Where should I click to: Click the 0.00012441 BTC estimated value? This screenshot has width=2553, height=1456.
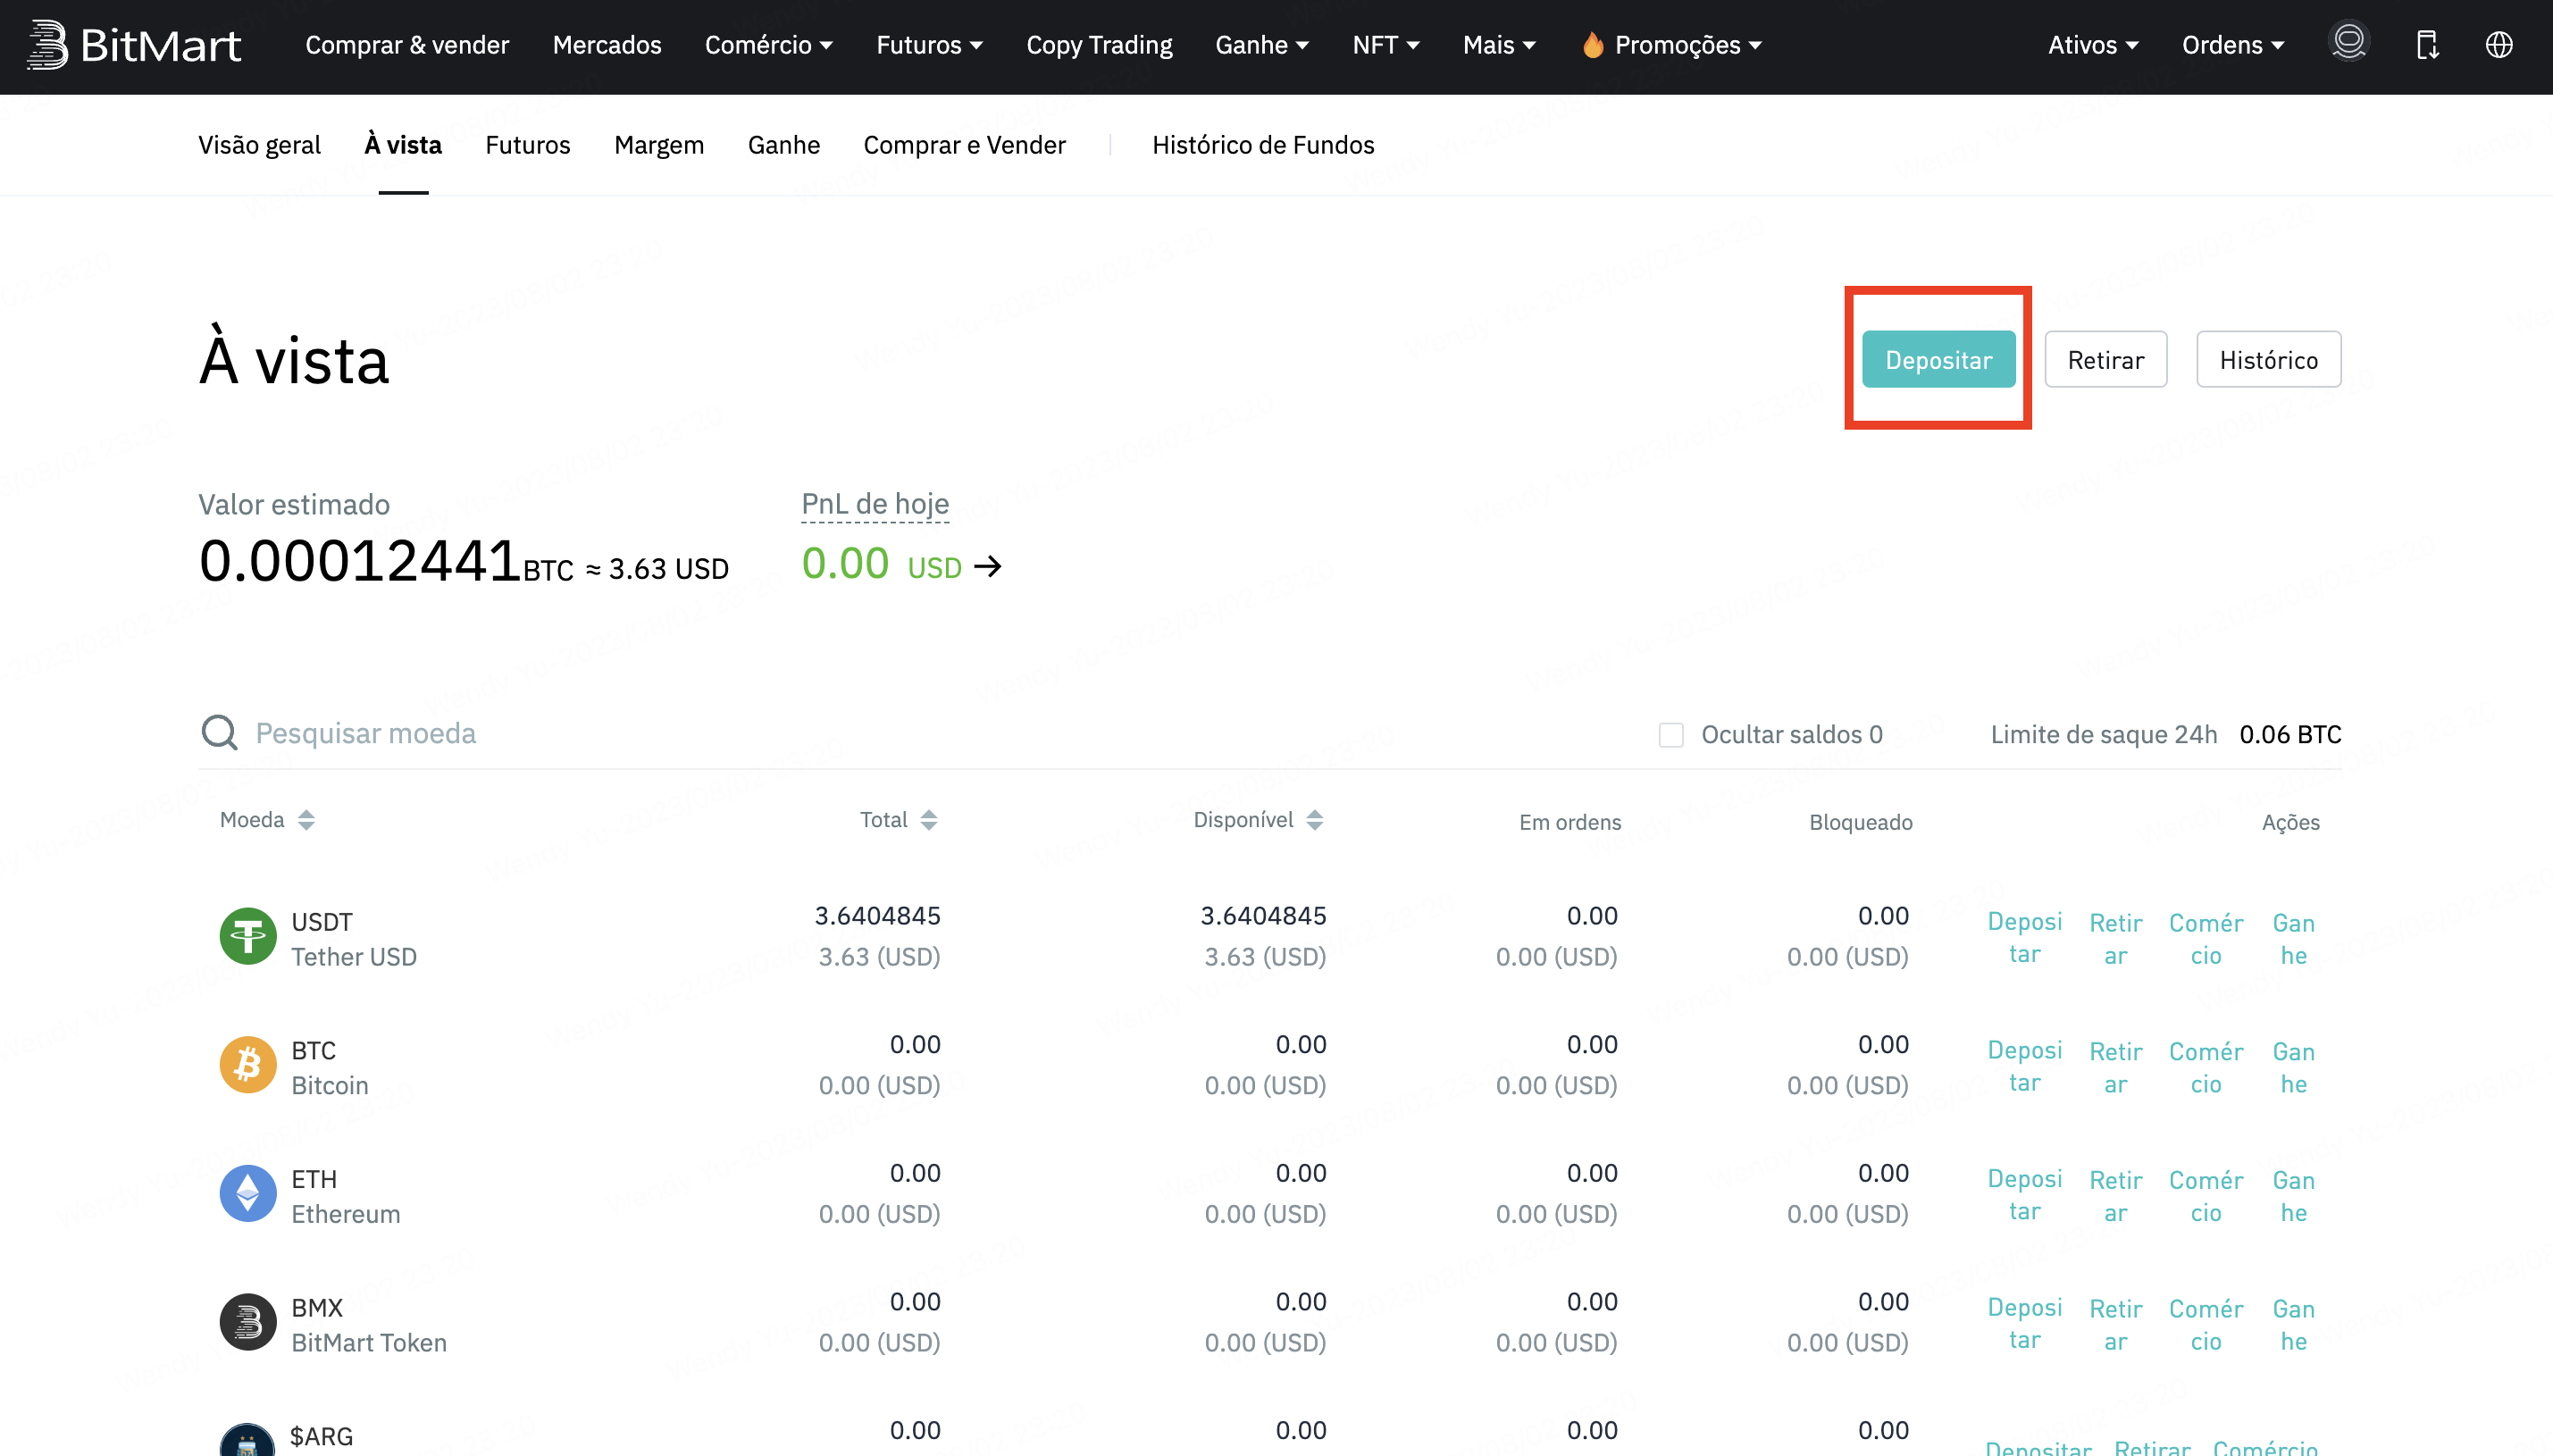click(387, 560)
